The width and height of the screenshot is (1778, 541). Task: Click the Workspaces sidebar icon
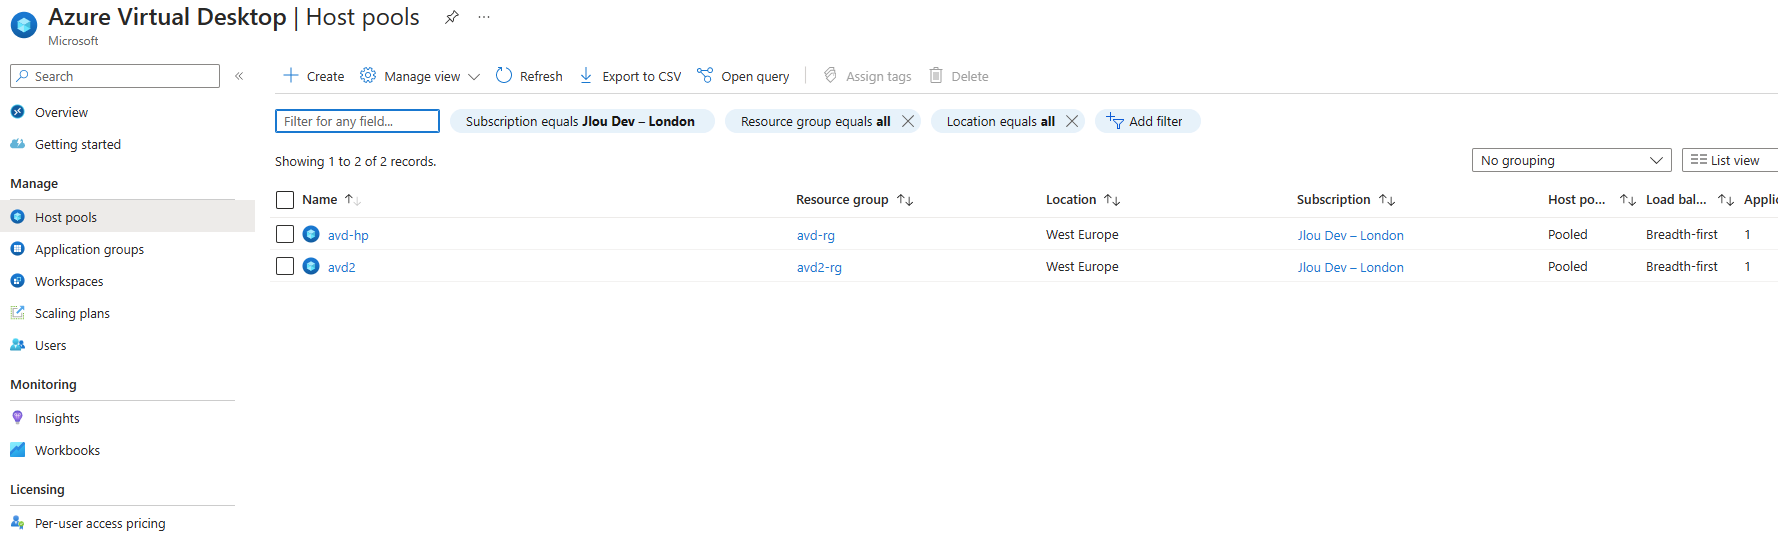click(x=17, y=281)
